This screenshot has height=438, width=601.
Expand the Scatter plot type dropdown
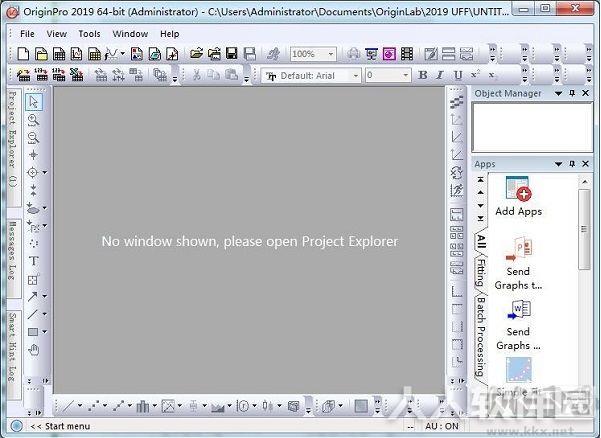(105, 405)
